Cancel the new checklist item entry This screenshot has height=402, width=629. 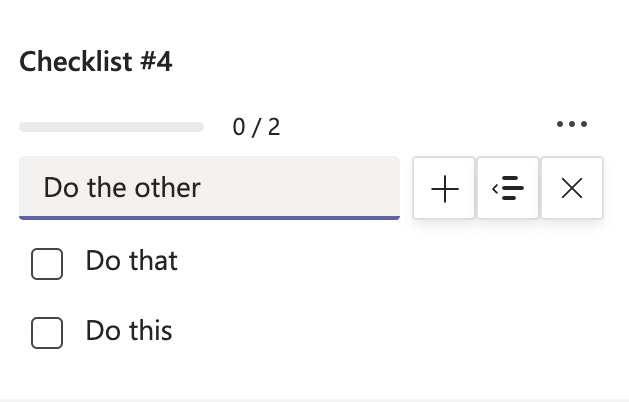tap(572, 188)
